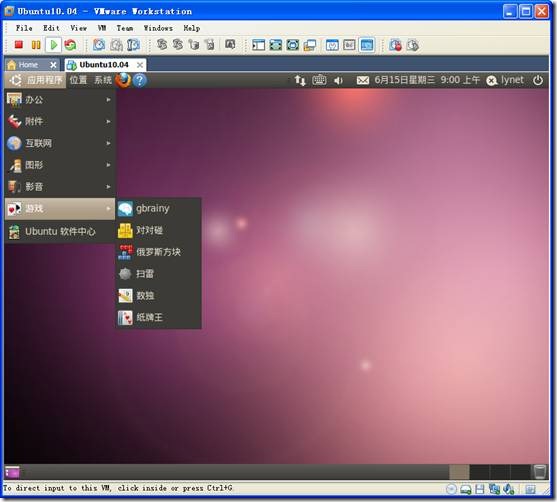Enter full screen mode via toolbar icon
This screenshot has height=502, width=557.
pyautogui.click(x=292, y=45)
